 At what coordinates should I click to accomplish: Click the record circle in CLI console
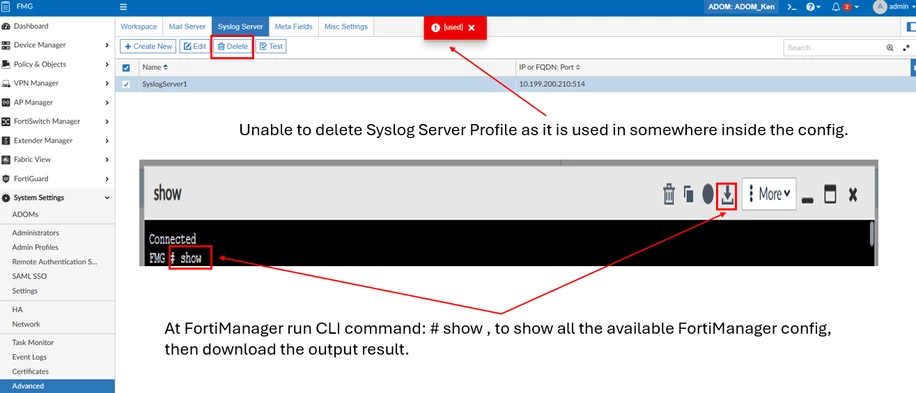pyautogui.click(x=708, y=194)
